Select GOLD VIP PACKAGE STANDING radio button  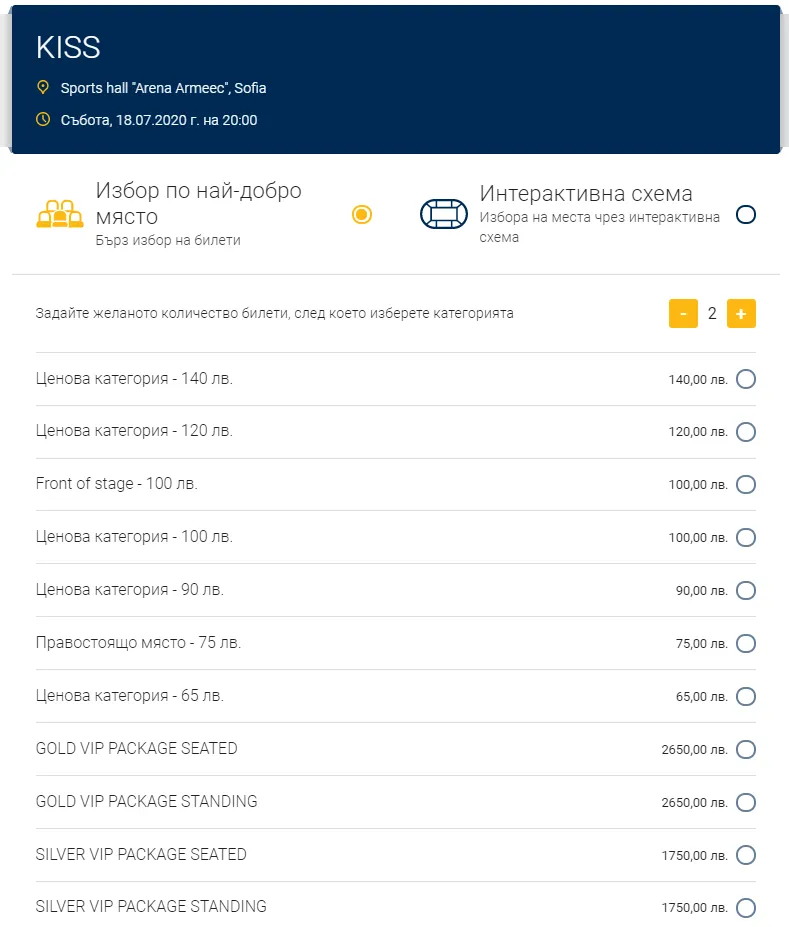tap(746, 802)
